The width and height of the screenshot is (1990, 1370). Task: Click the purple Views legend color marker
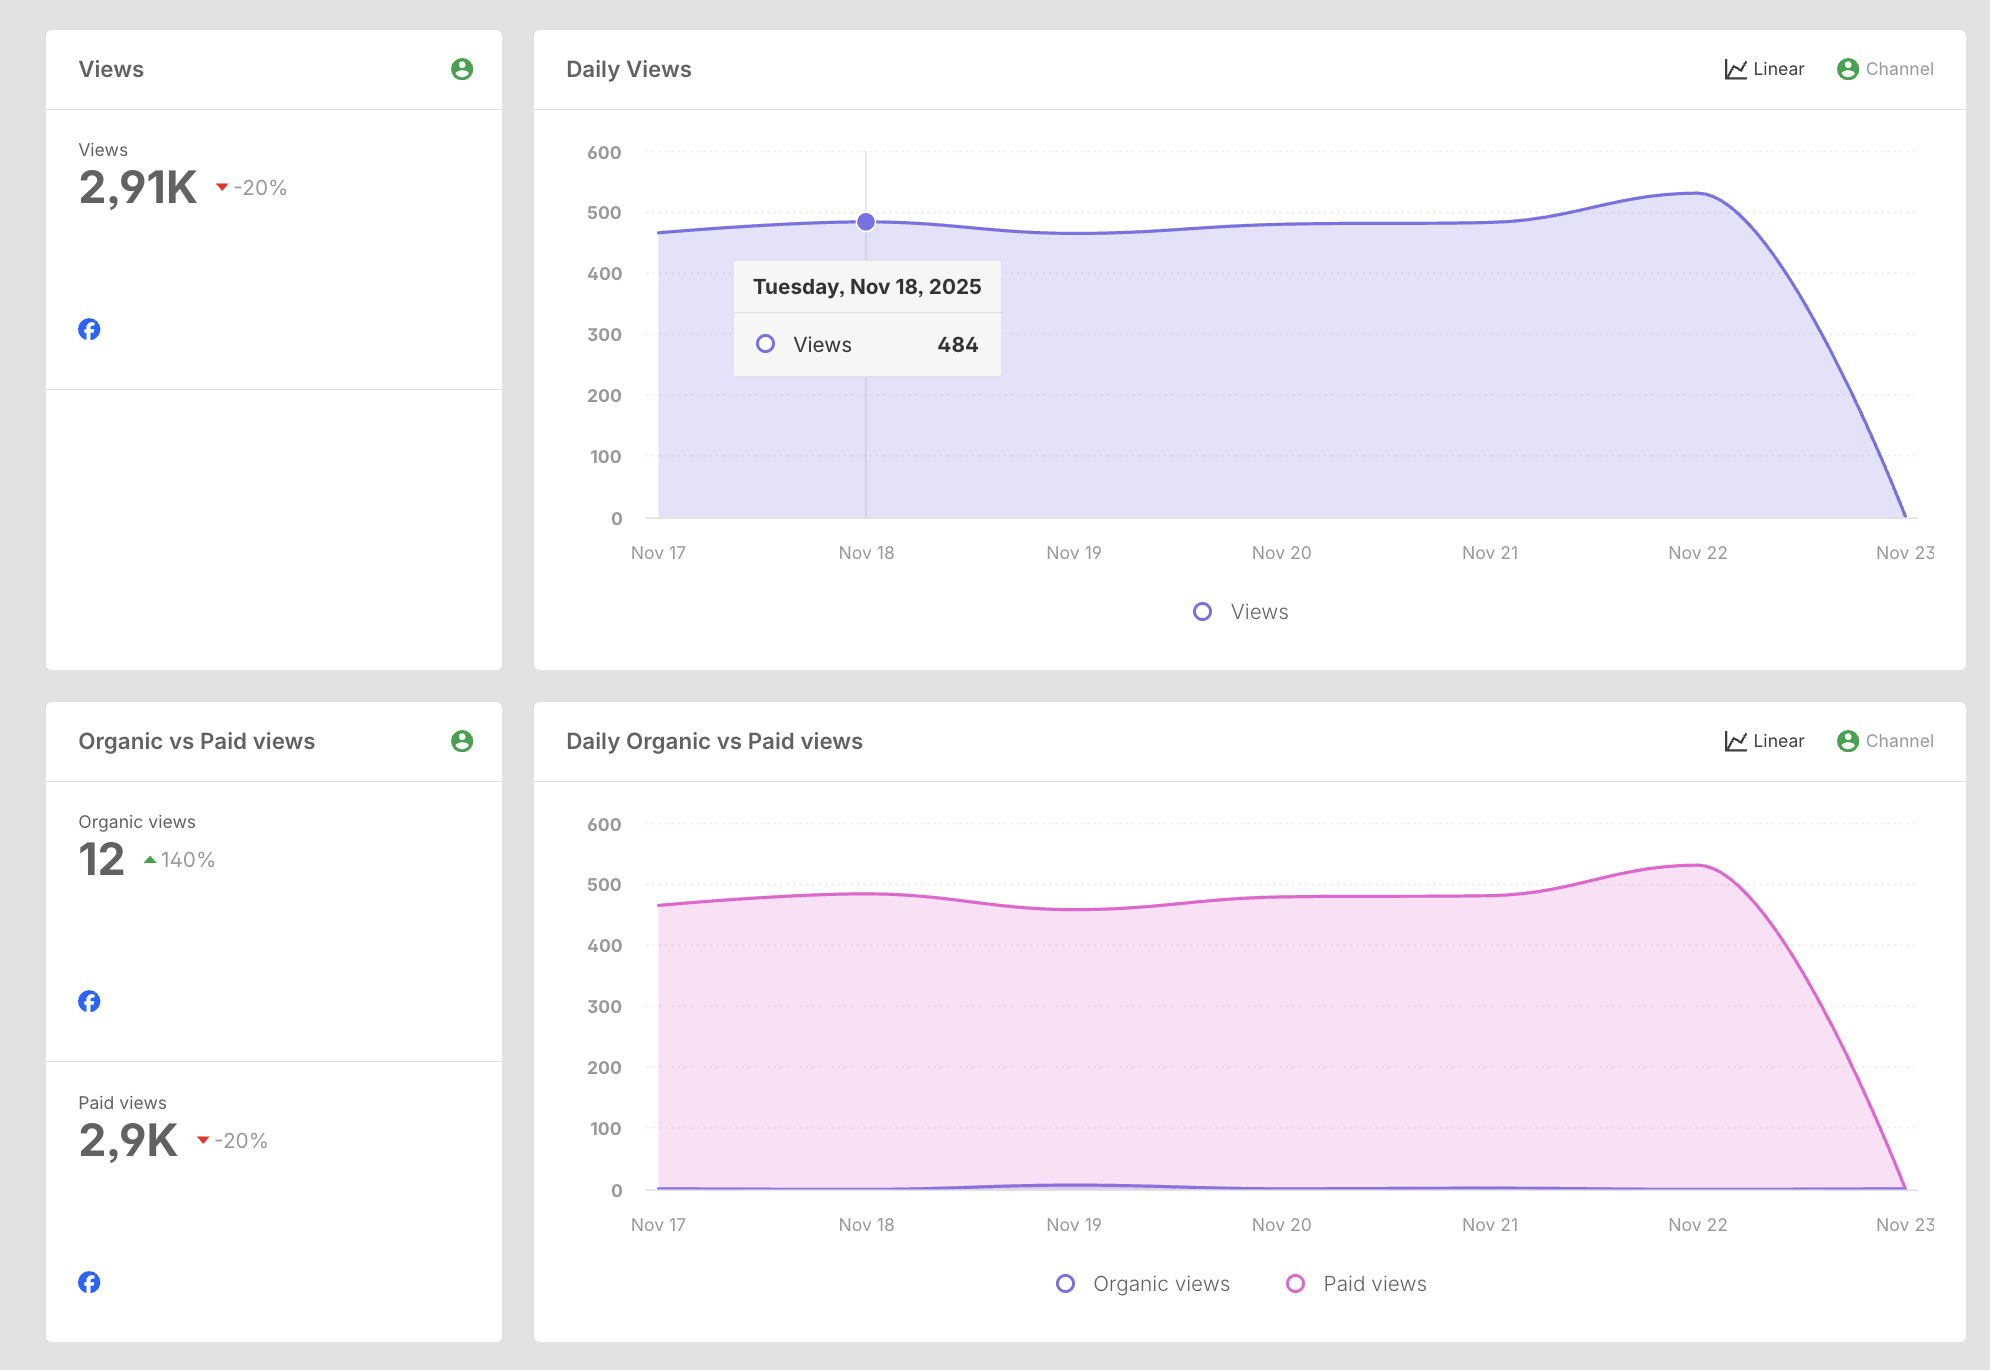click(x=1202, y=612)
